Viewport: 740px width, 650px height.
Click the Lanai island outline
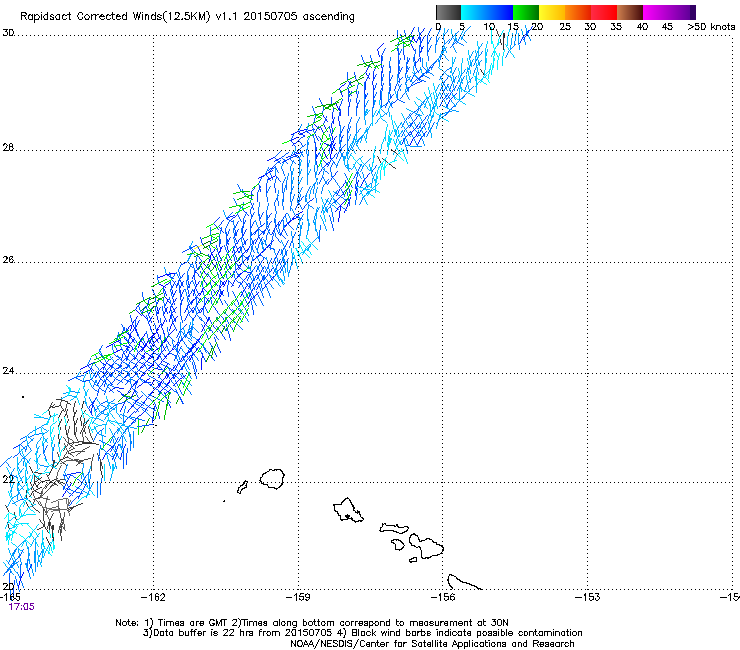[x=398, y=544]
